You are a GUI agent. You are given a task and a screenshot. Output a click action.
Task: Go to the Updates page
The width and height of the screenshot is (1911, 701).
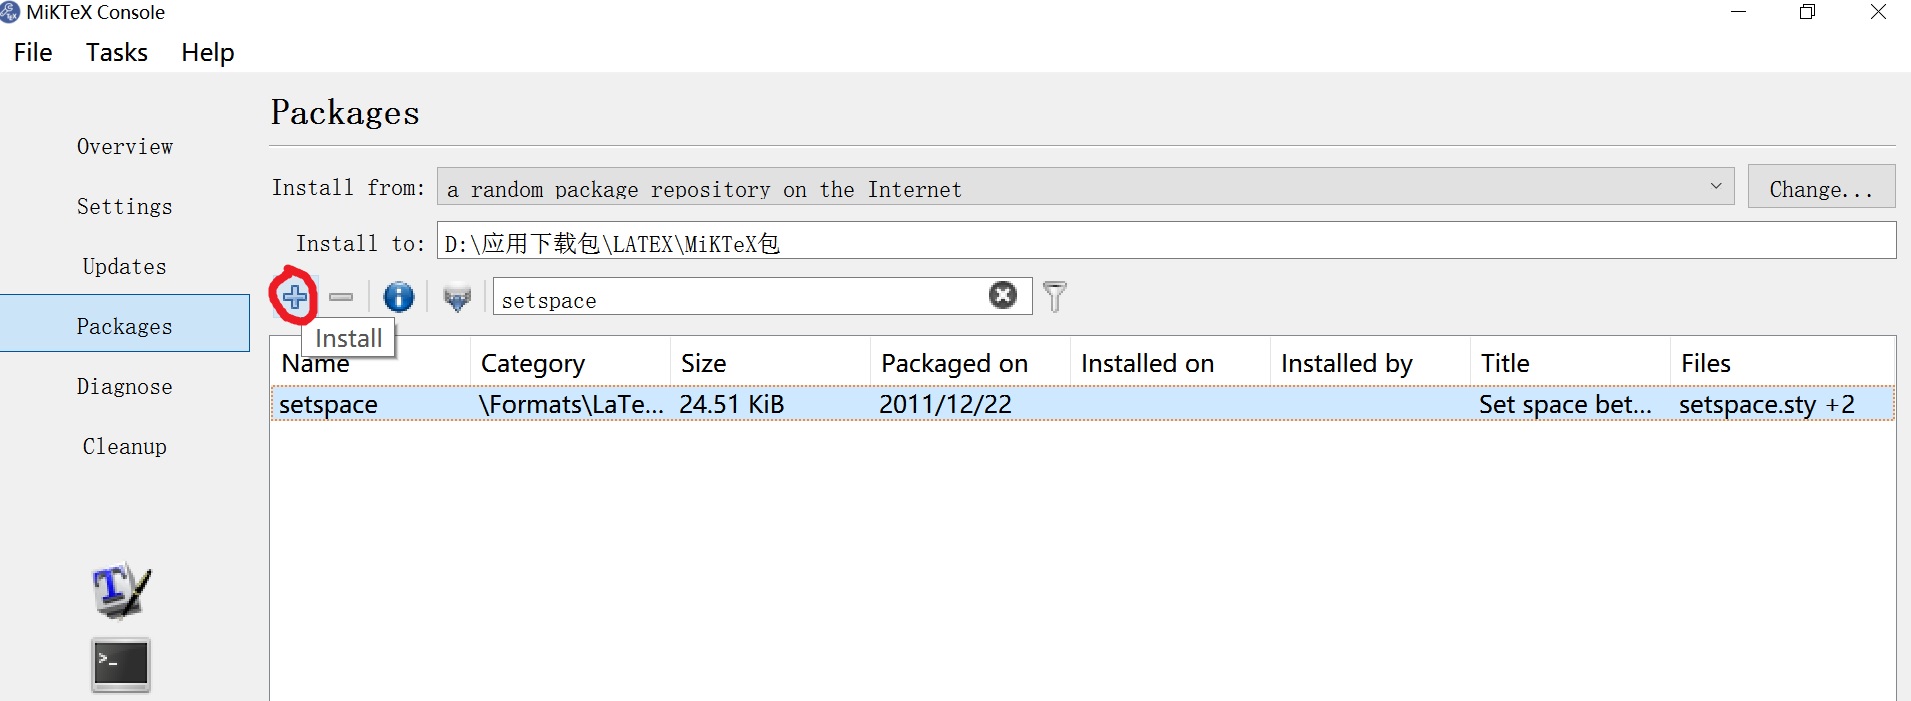coord(125,267)
